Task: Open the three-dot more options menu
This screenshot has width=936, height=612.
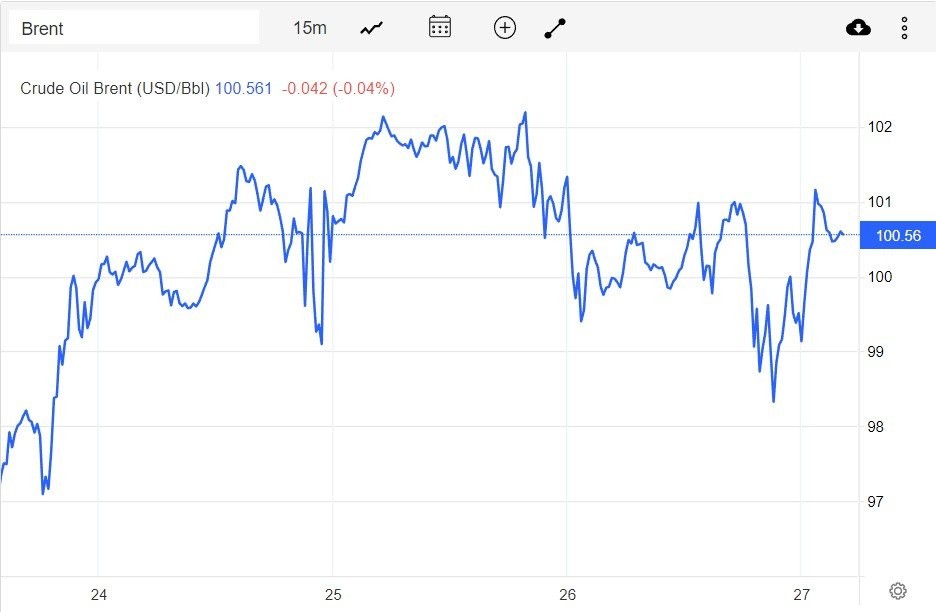Action: 904,28
